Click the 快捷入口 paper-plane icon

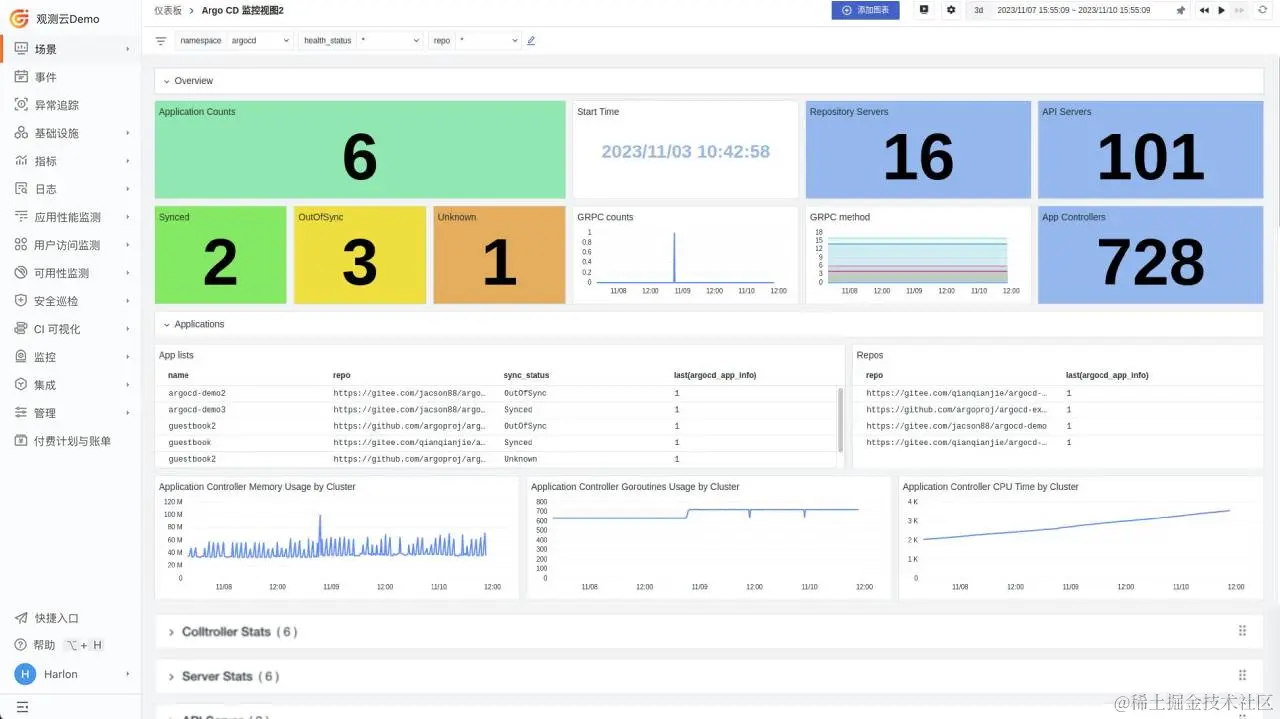[21, 618]
